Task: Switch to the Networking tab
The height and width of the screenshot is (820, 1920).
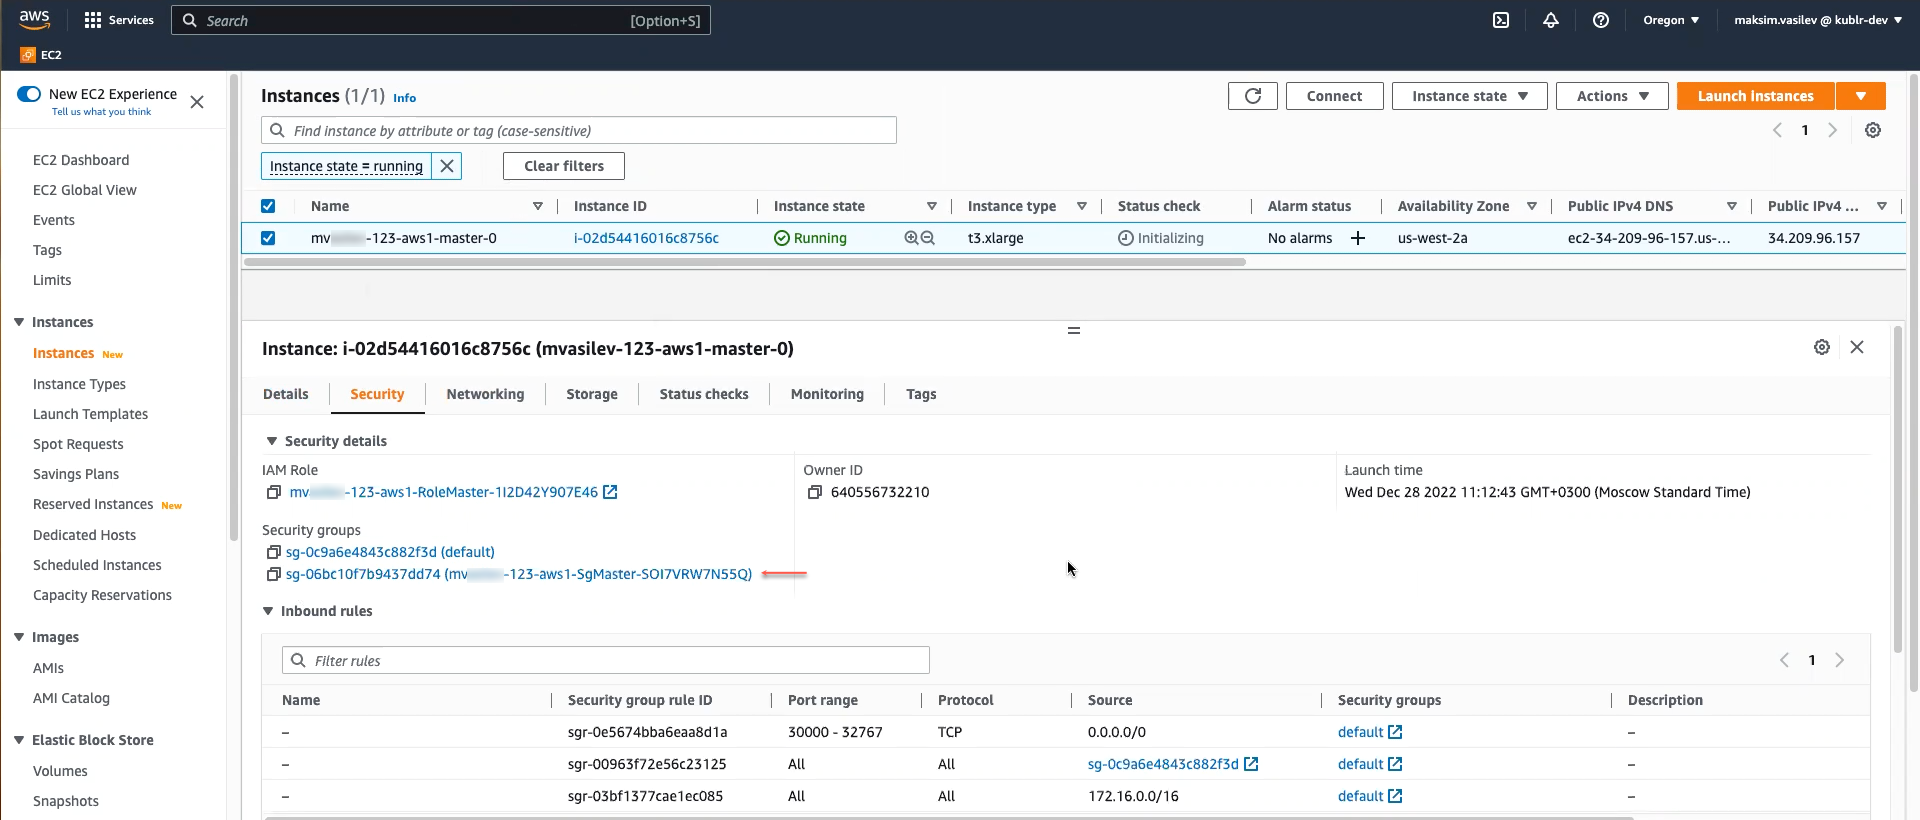Action: (x=485, y=394)
